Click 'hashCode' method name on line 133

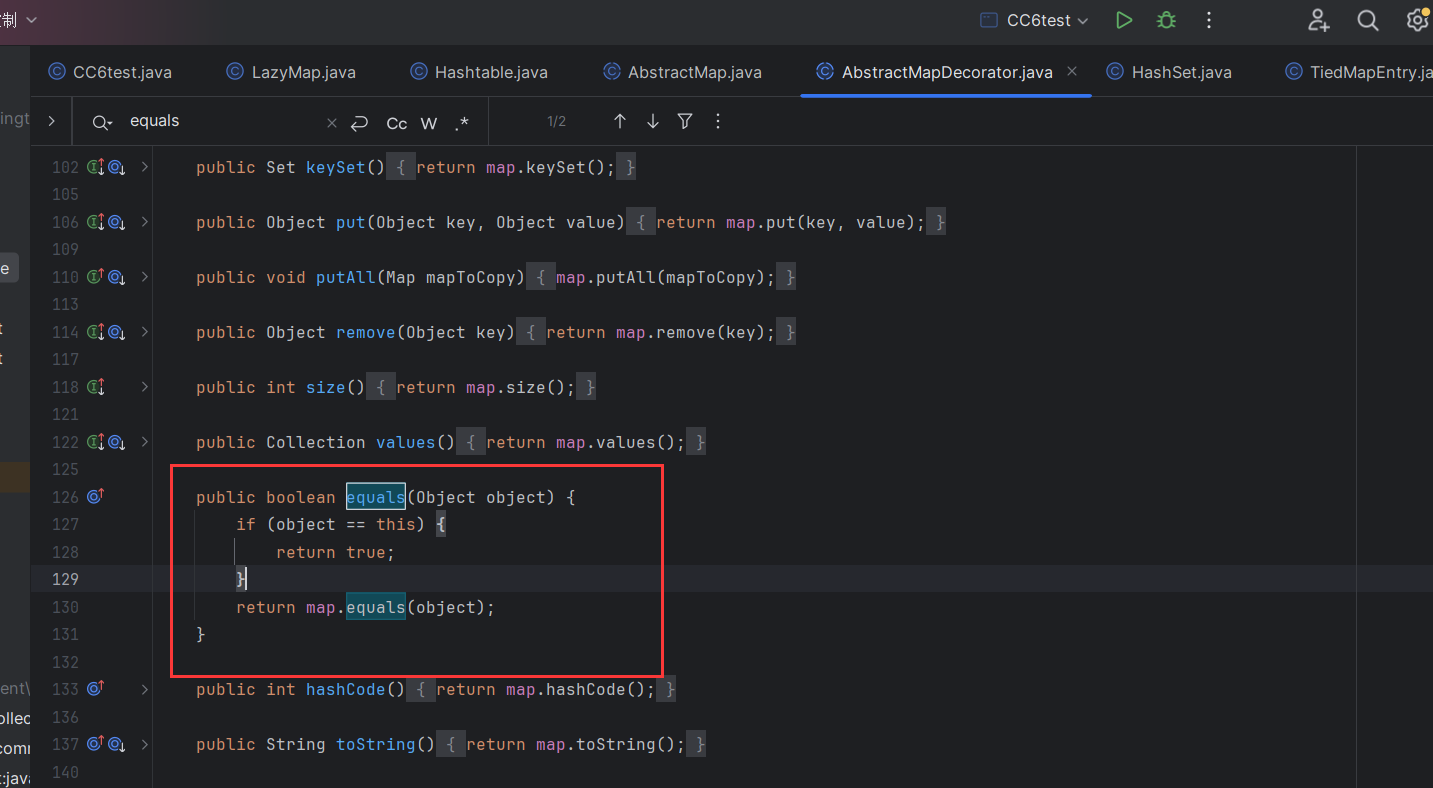point(345,689)
